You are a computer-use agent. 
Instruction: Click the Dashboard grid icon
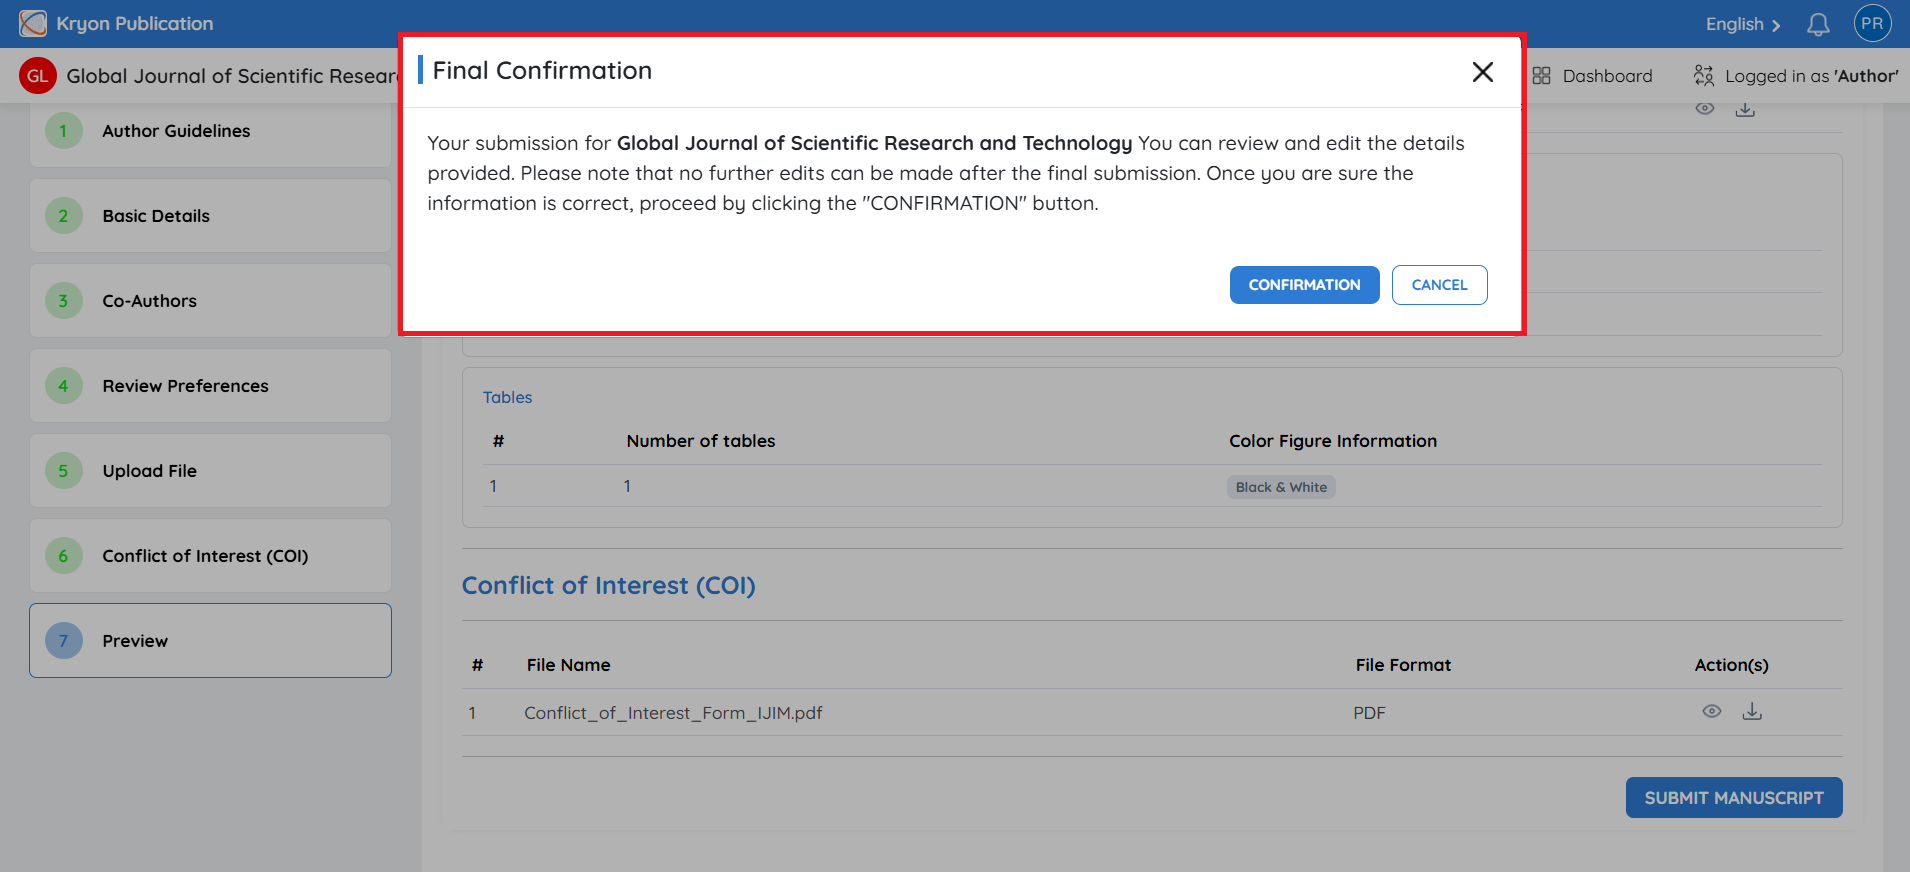(x=1541, y=76)
